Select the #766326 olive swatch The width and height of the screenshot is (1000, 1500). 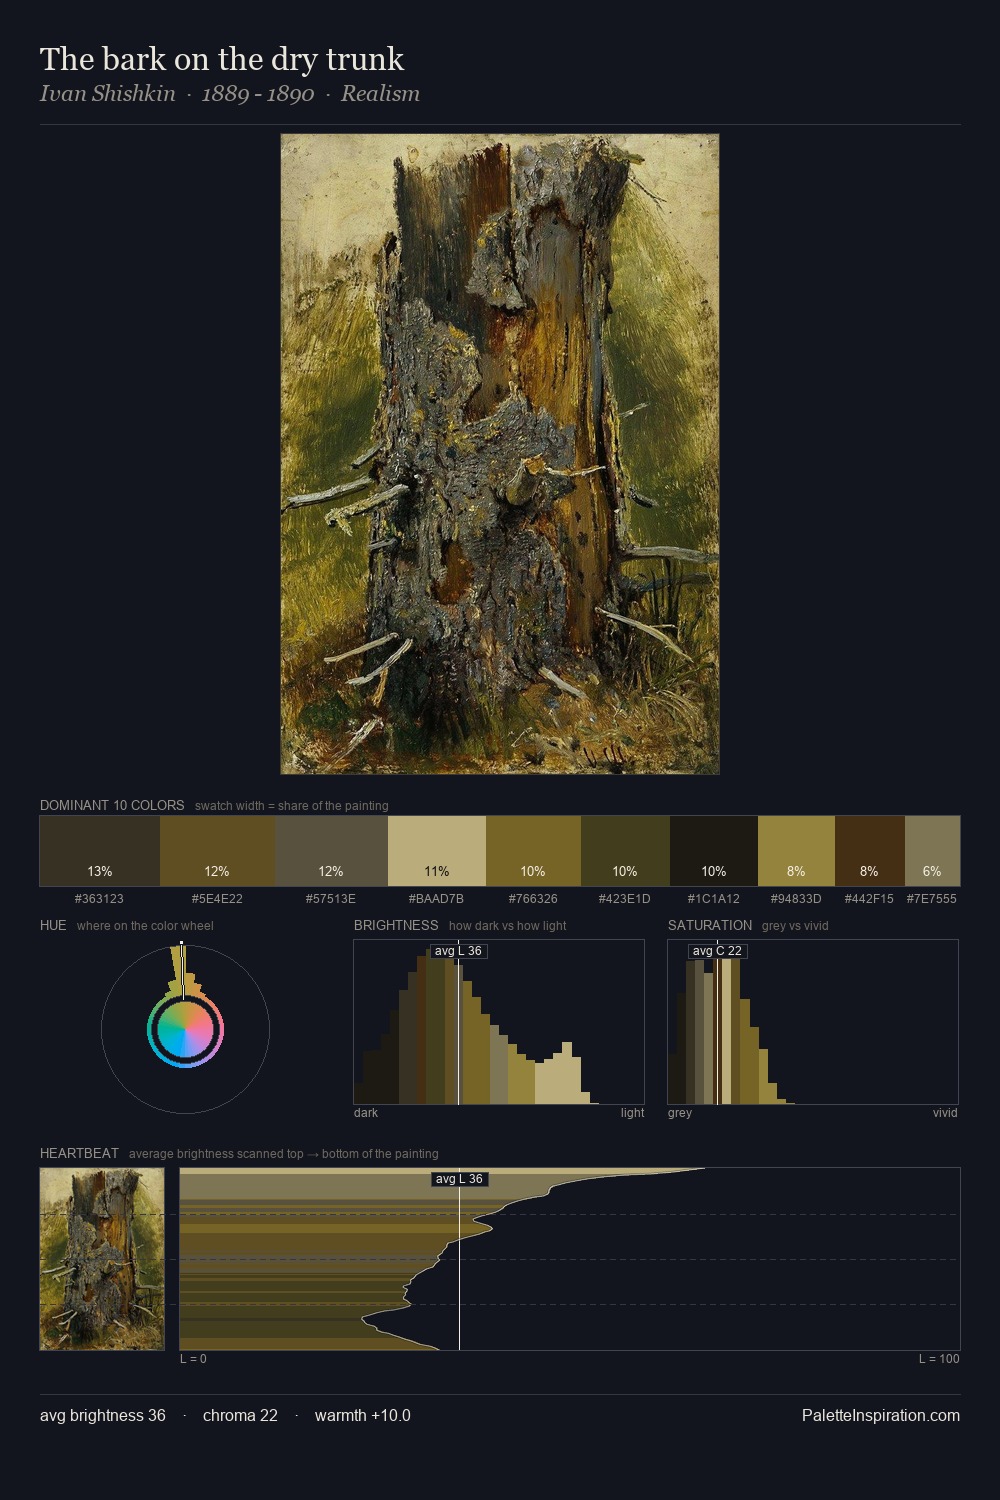(533, 851)
